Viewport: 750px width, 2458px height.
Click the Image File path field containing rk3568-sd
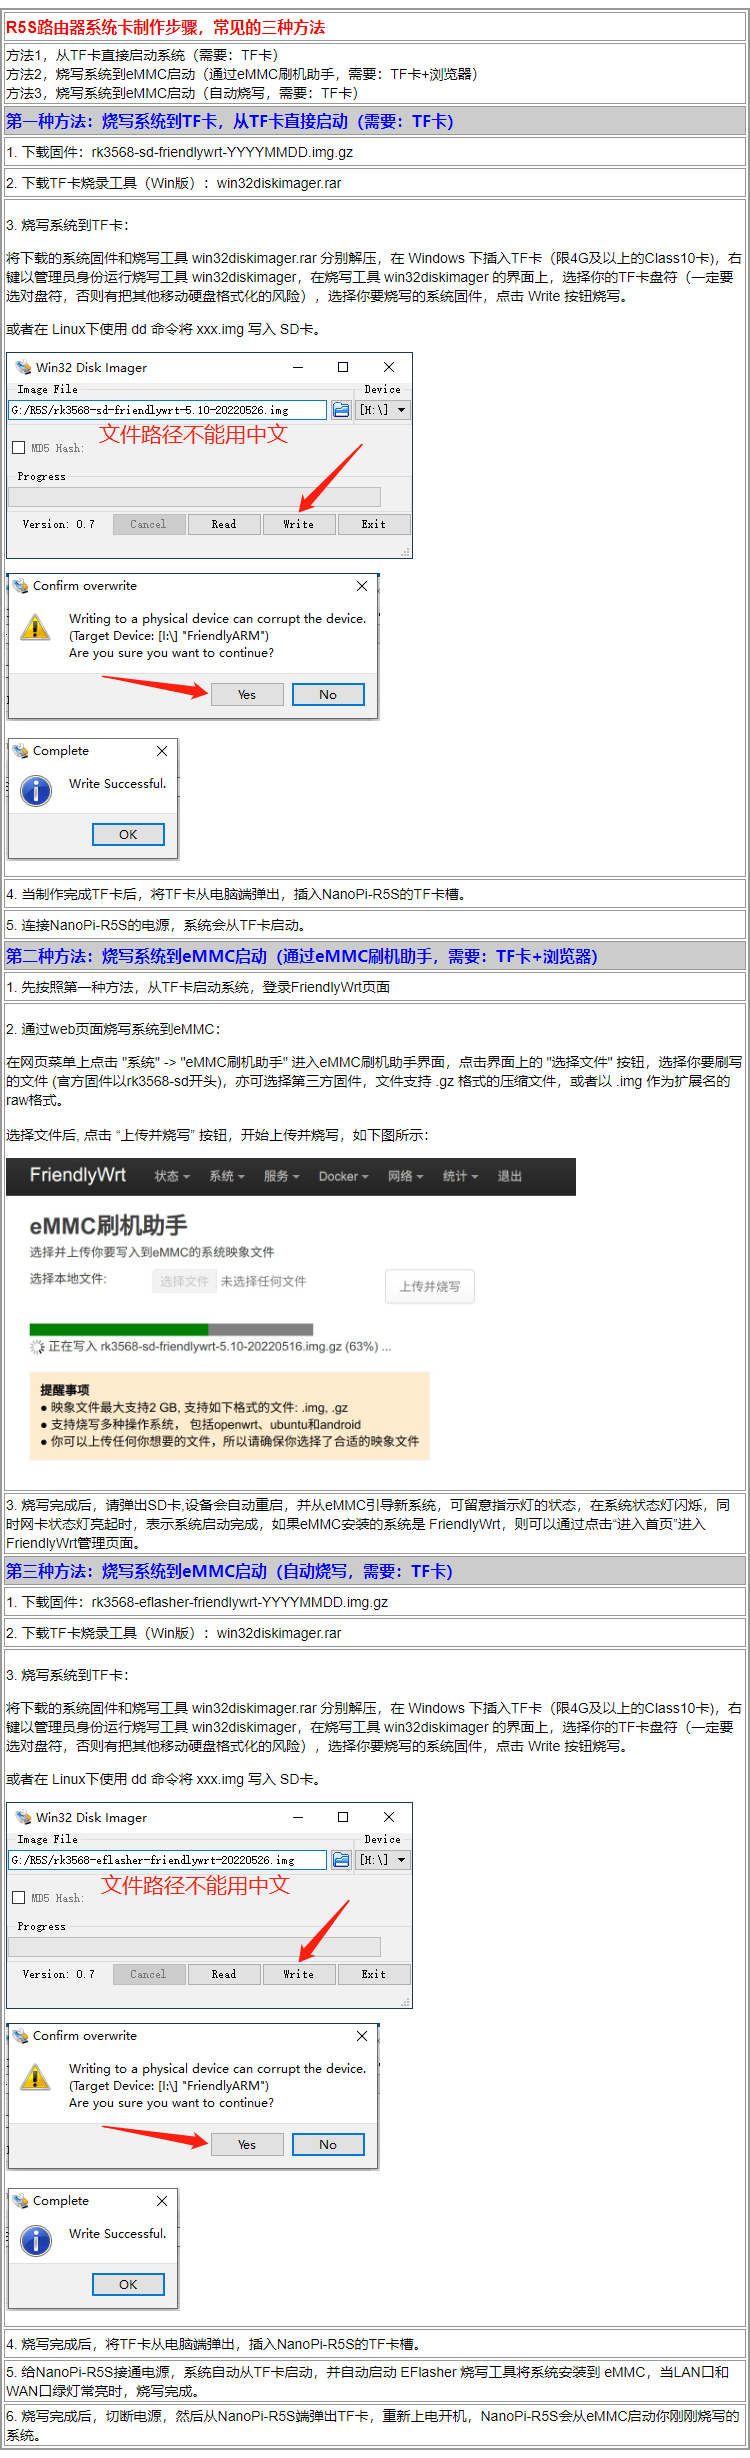coord(167,410)
